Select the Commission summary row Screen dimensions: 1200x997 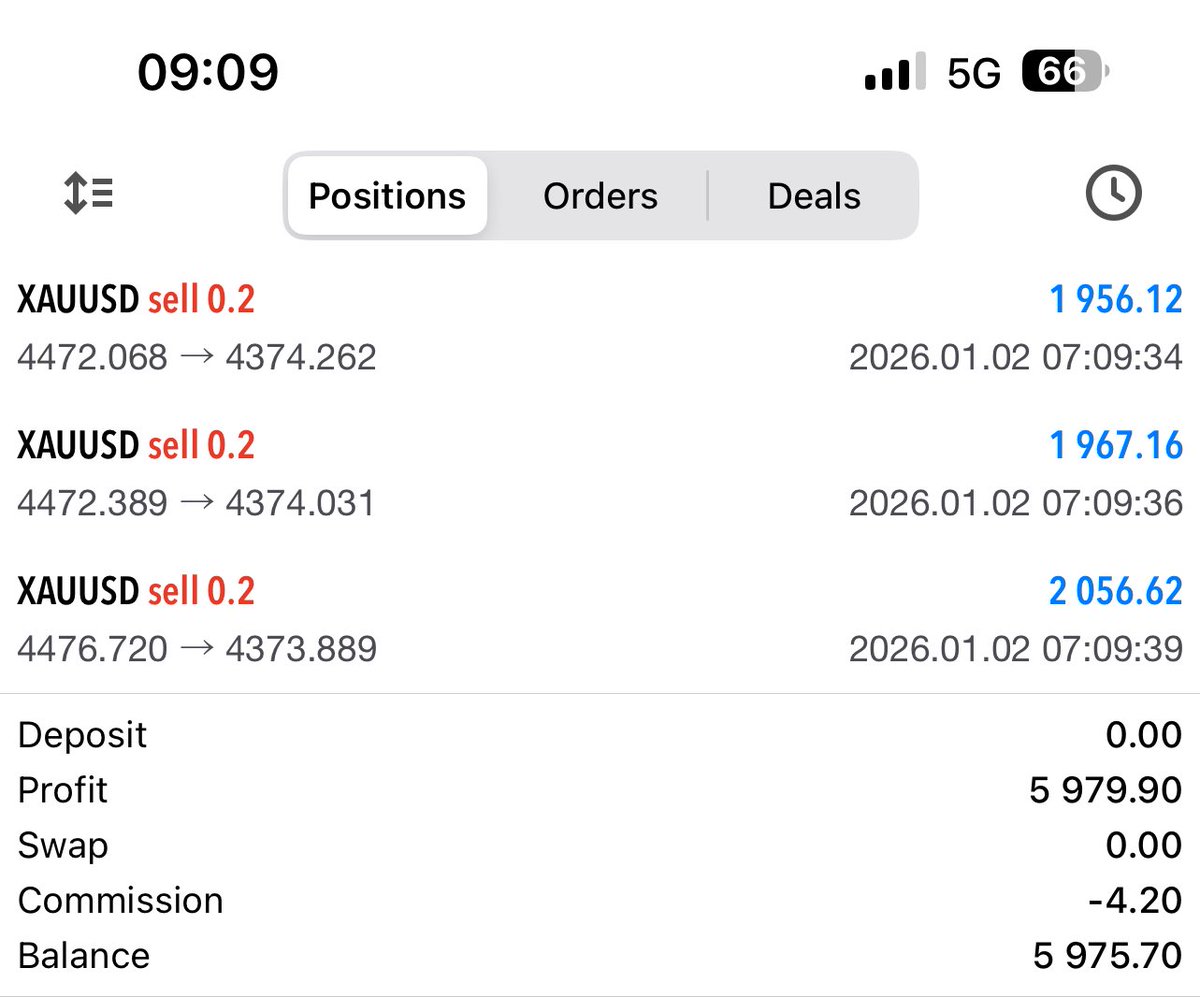click(600, 900)
